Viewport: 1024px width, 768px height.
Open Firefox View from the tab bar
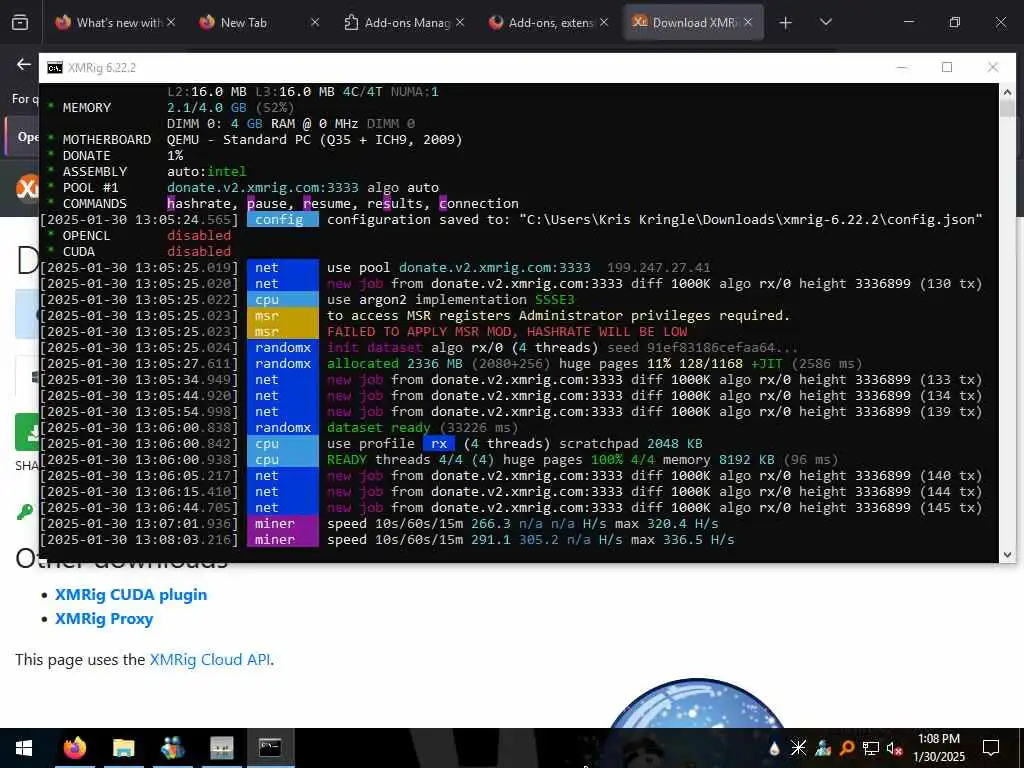coord(20,23)
